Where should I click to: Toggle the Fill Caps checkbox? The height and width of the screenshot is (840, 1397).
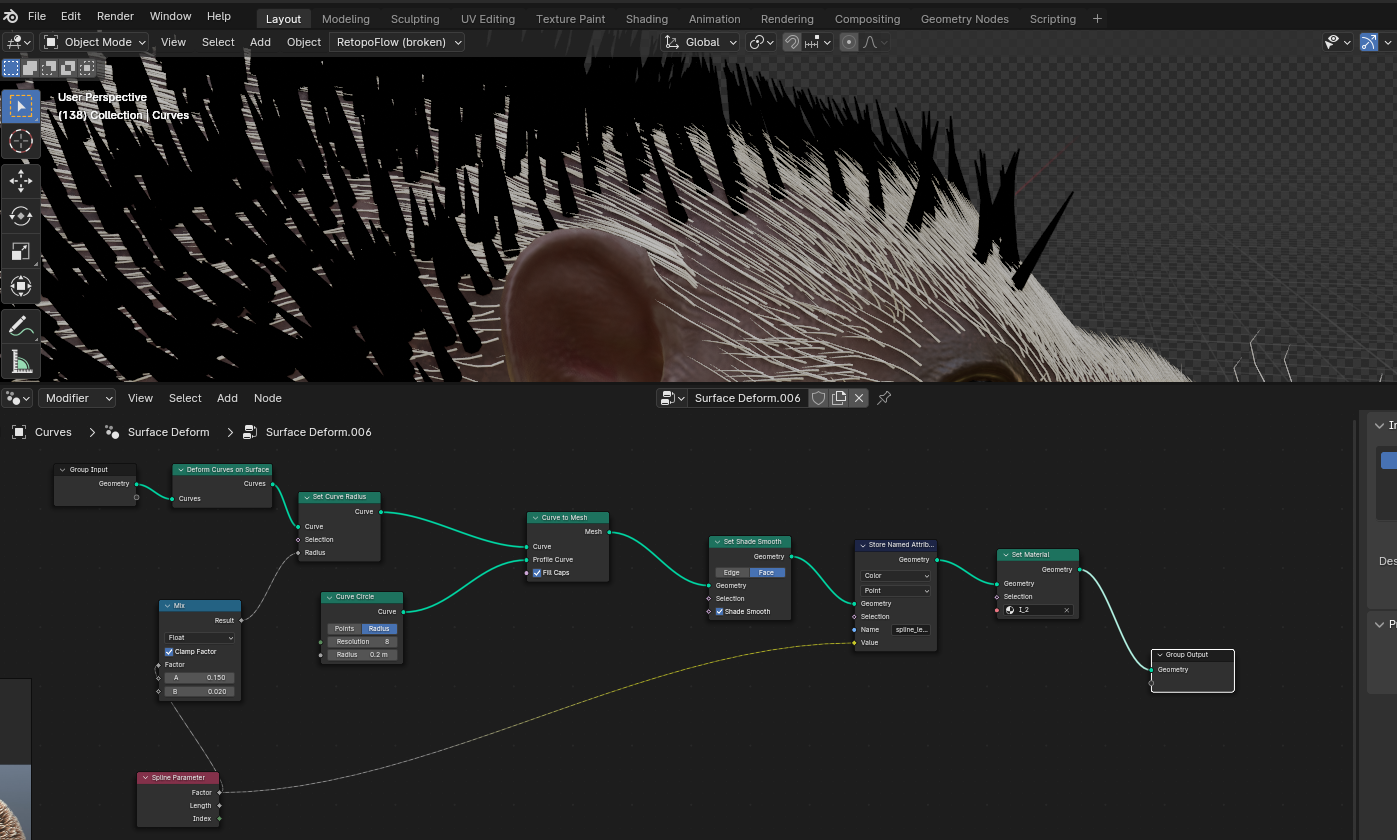(x=537, y=573)
